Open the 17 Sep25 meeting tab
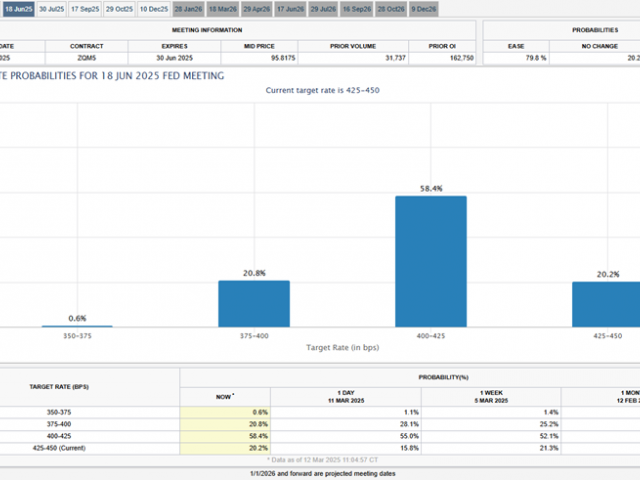 tap(85, 9)
